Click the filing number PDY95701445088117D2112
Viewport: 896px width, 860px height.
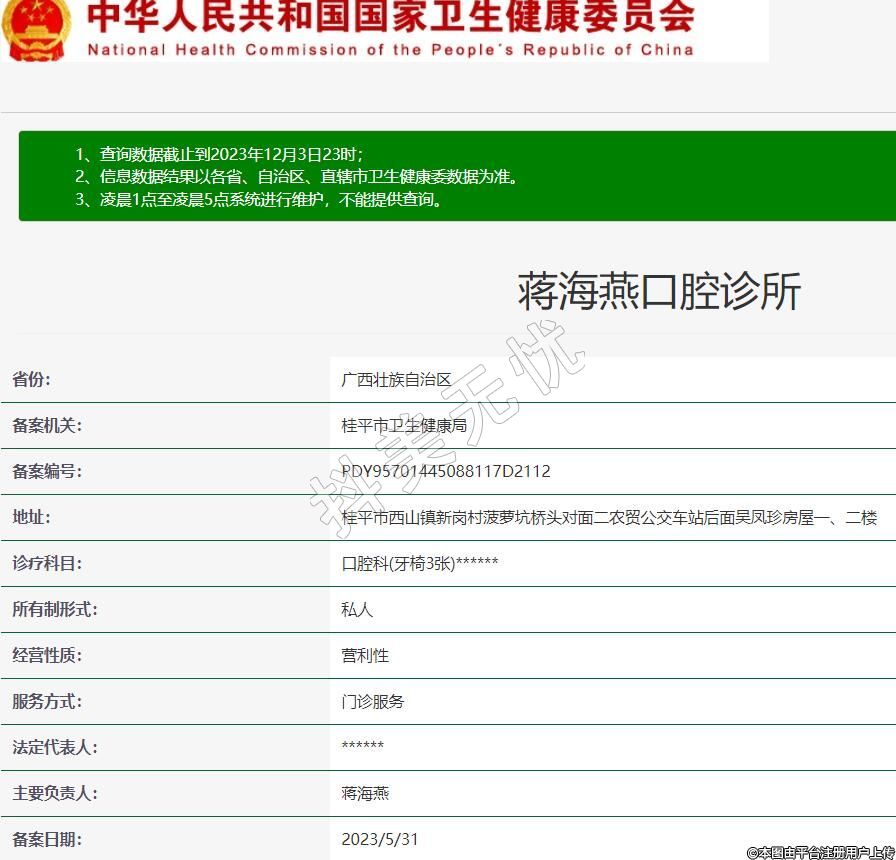tap(446, 471)
